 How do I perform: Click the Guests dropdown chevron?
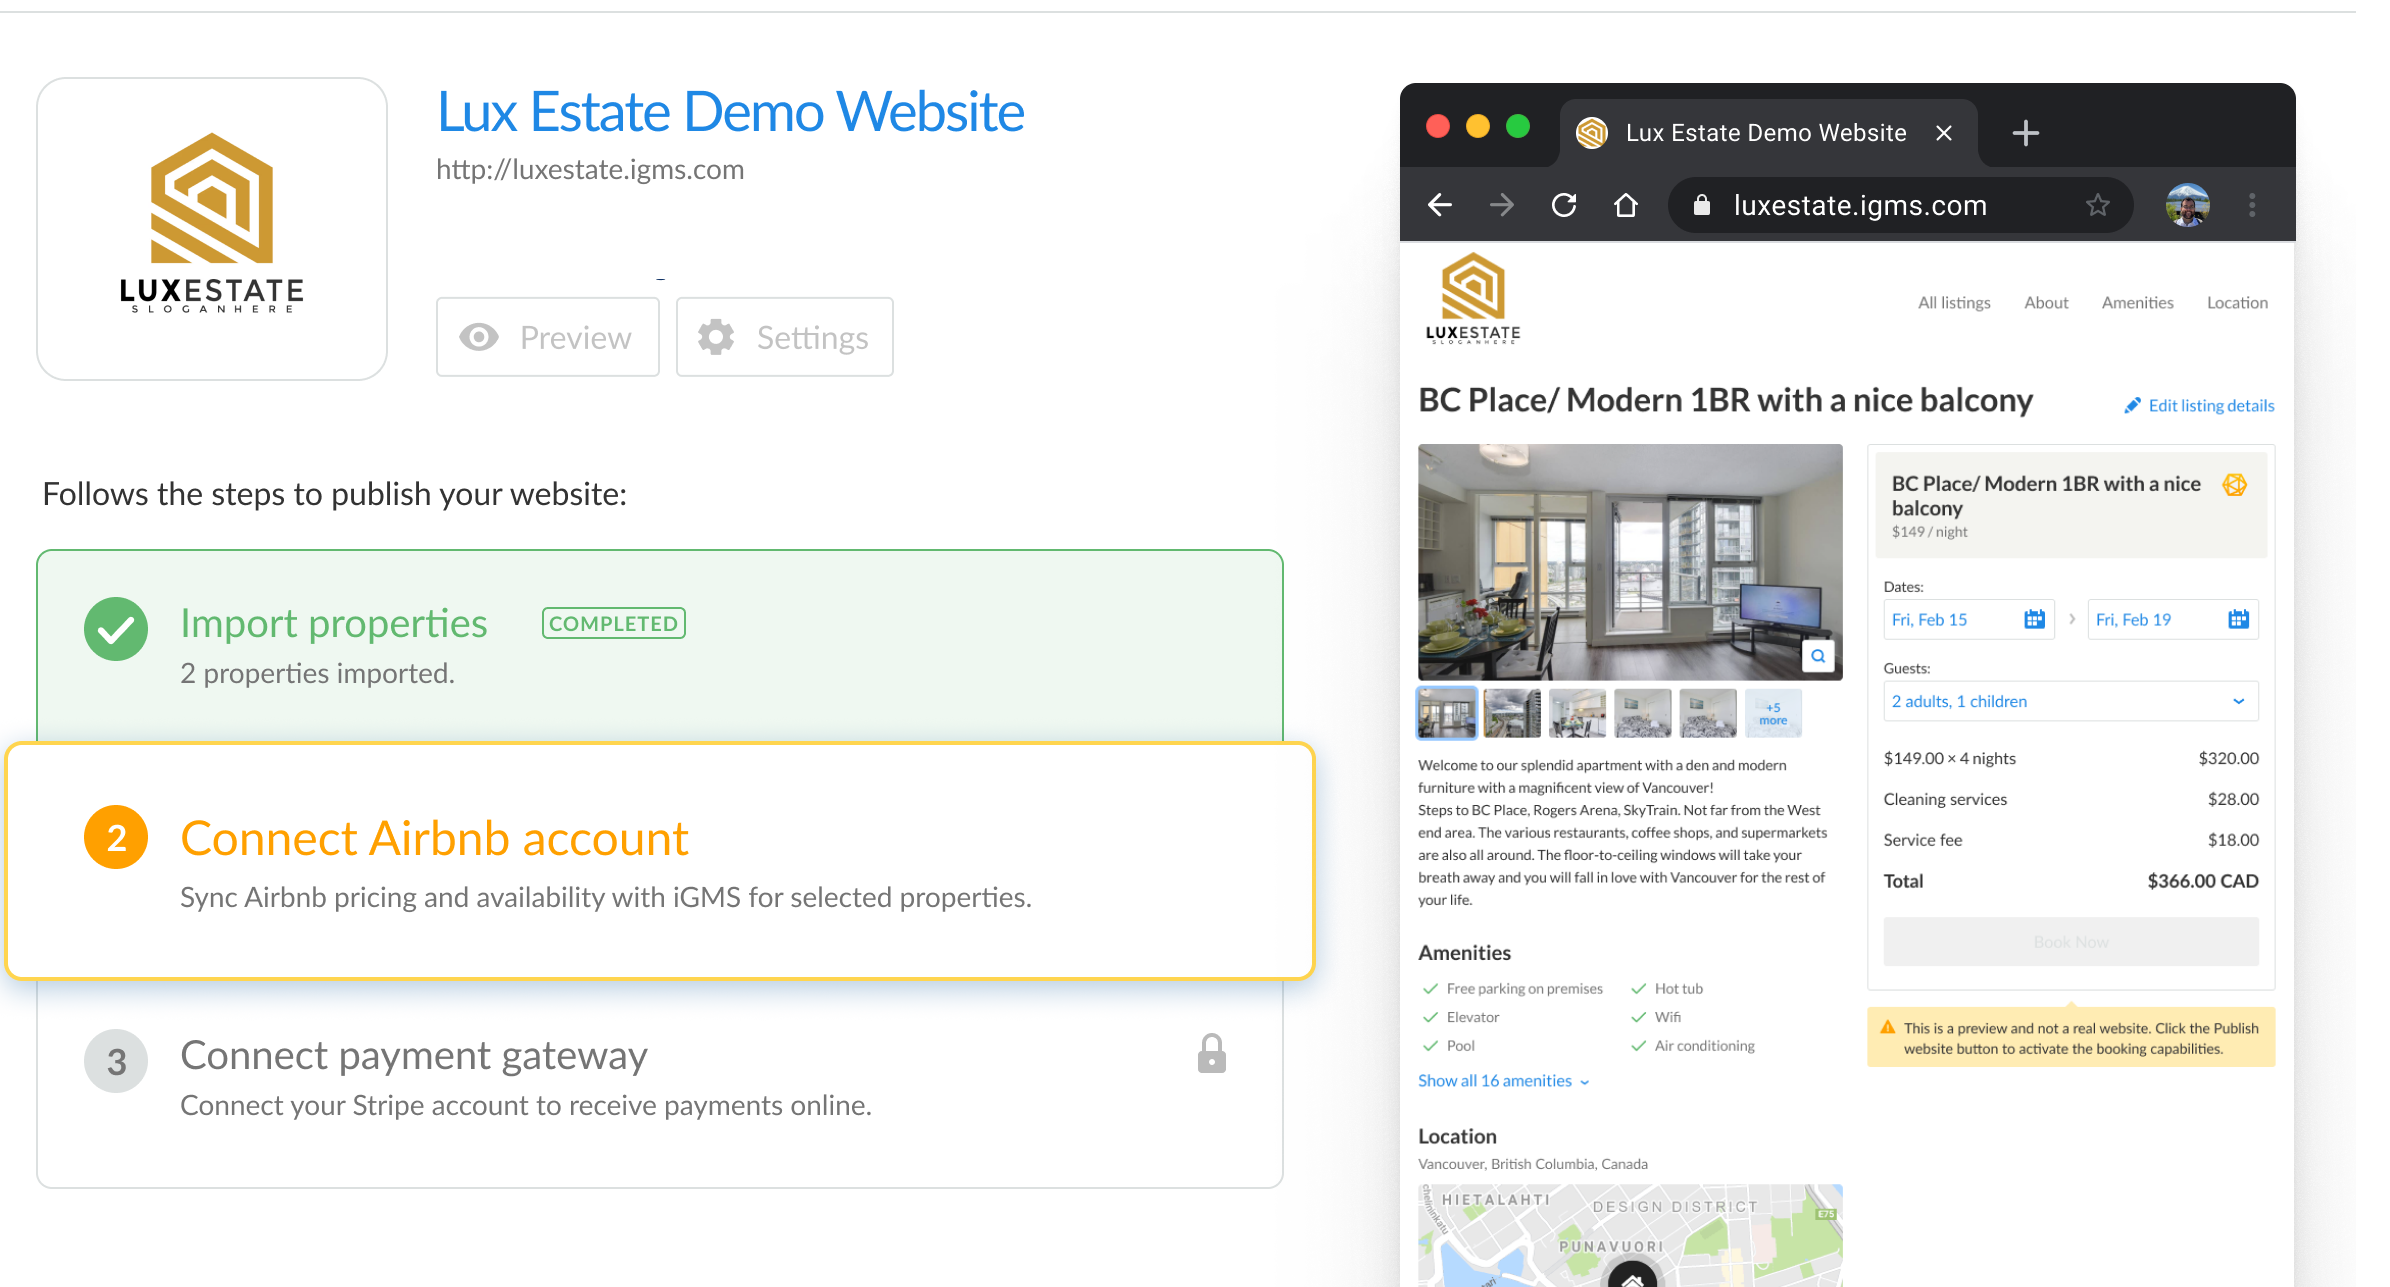point(2238,701)
